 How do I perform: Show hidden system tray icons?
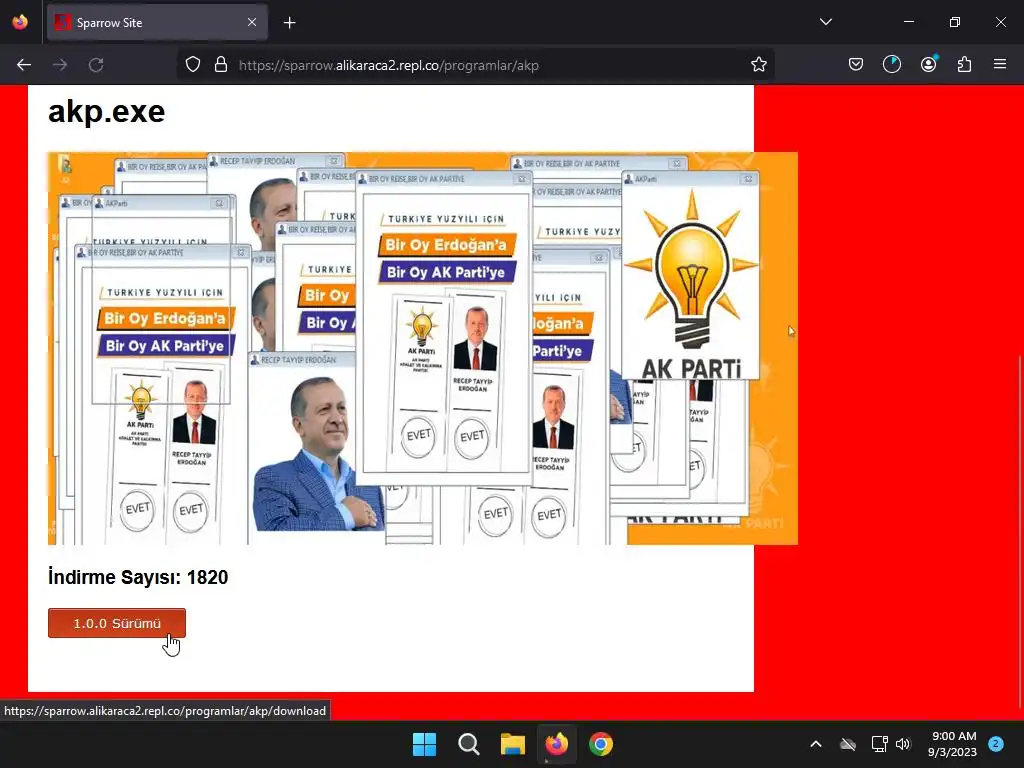point(816,744)
